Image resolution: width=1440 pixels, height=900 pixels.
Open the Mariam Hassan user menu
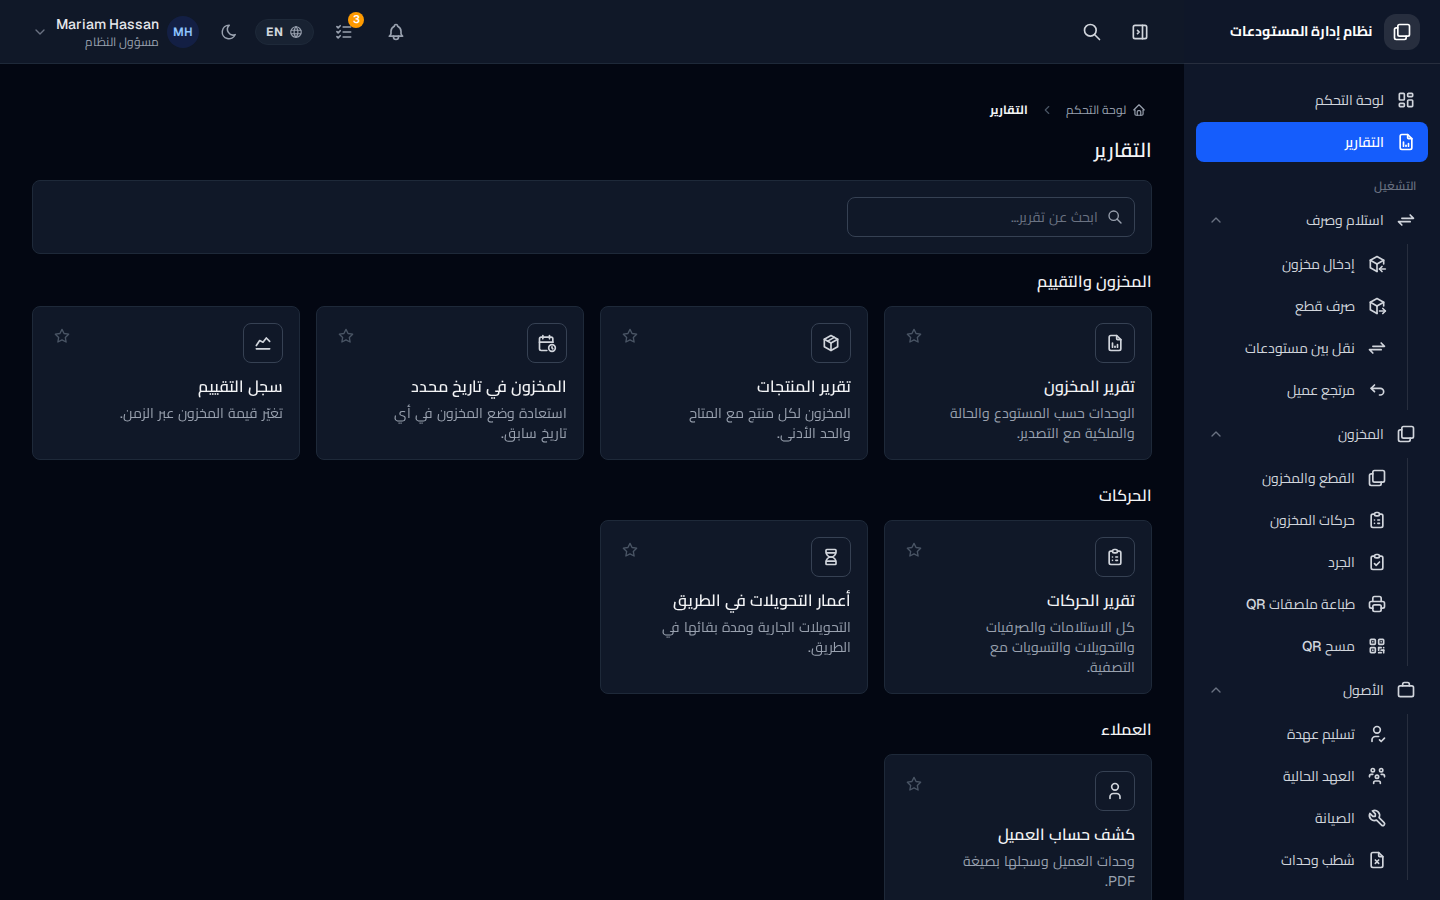pos(115,32)
